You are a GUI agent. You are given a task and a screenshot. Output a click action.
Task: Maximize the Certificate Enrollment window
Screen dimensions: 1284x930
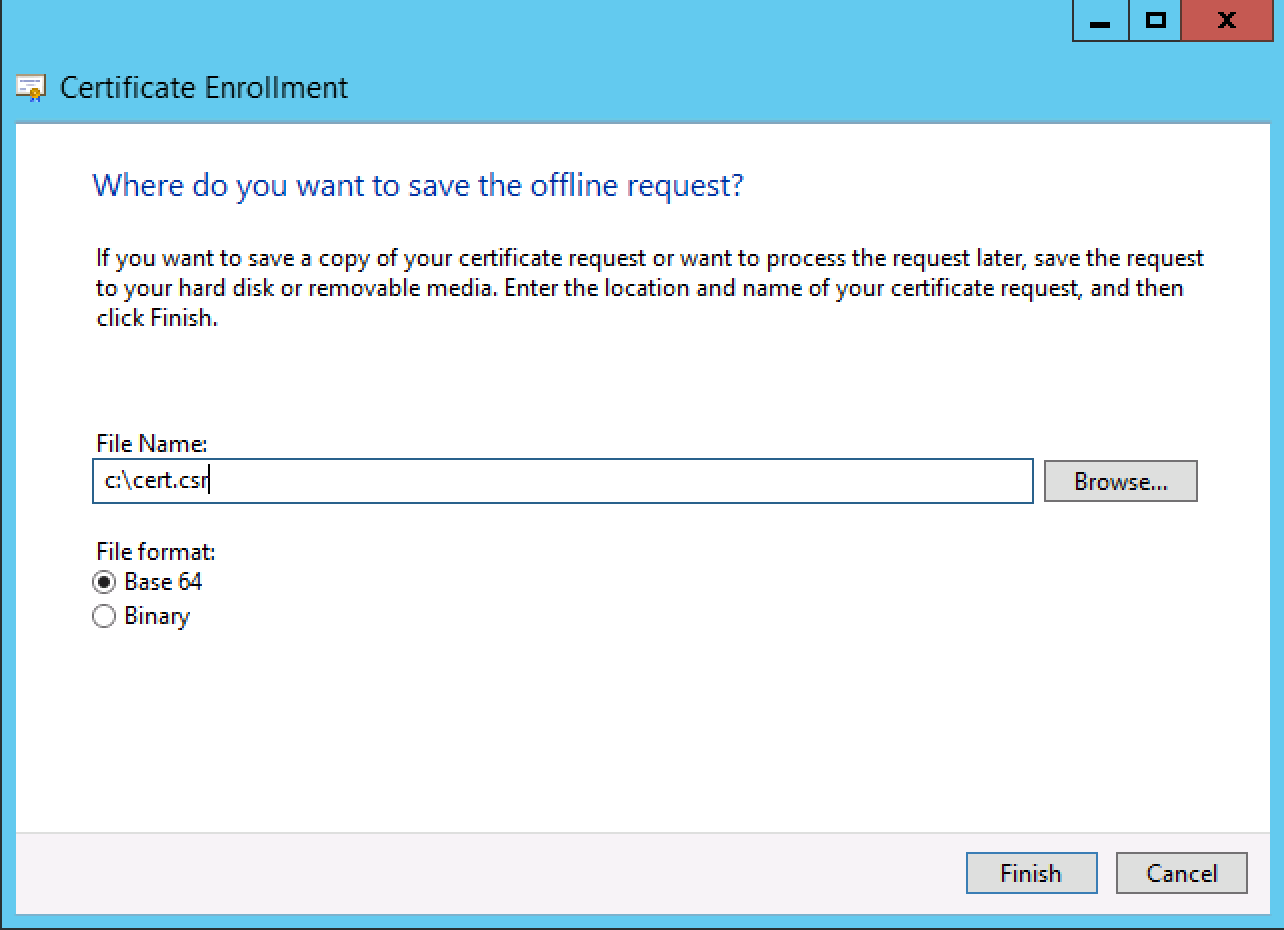pos(1156,21)
